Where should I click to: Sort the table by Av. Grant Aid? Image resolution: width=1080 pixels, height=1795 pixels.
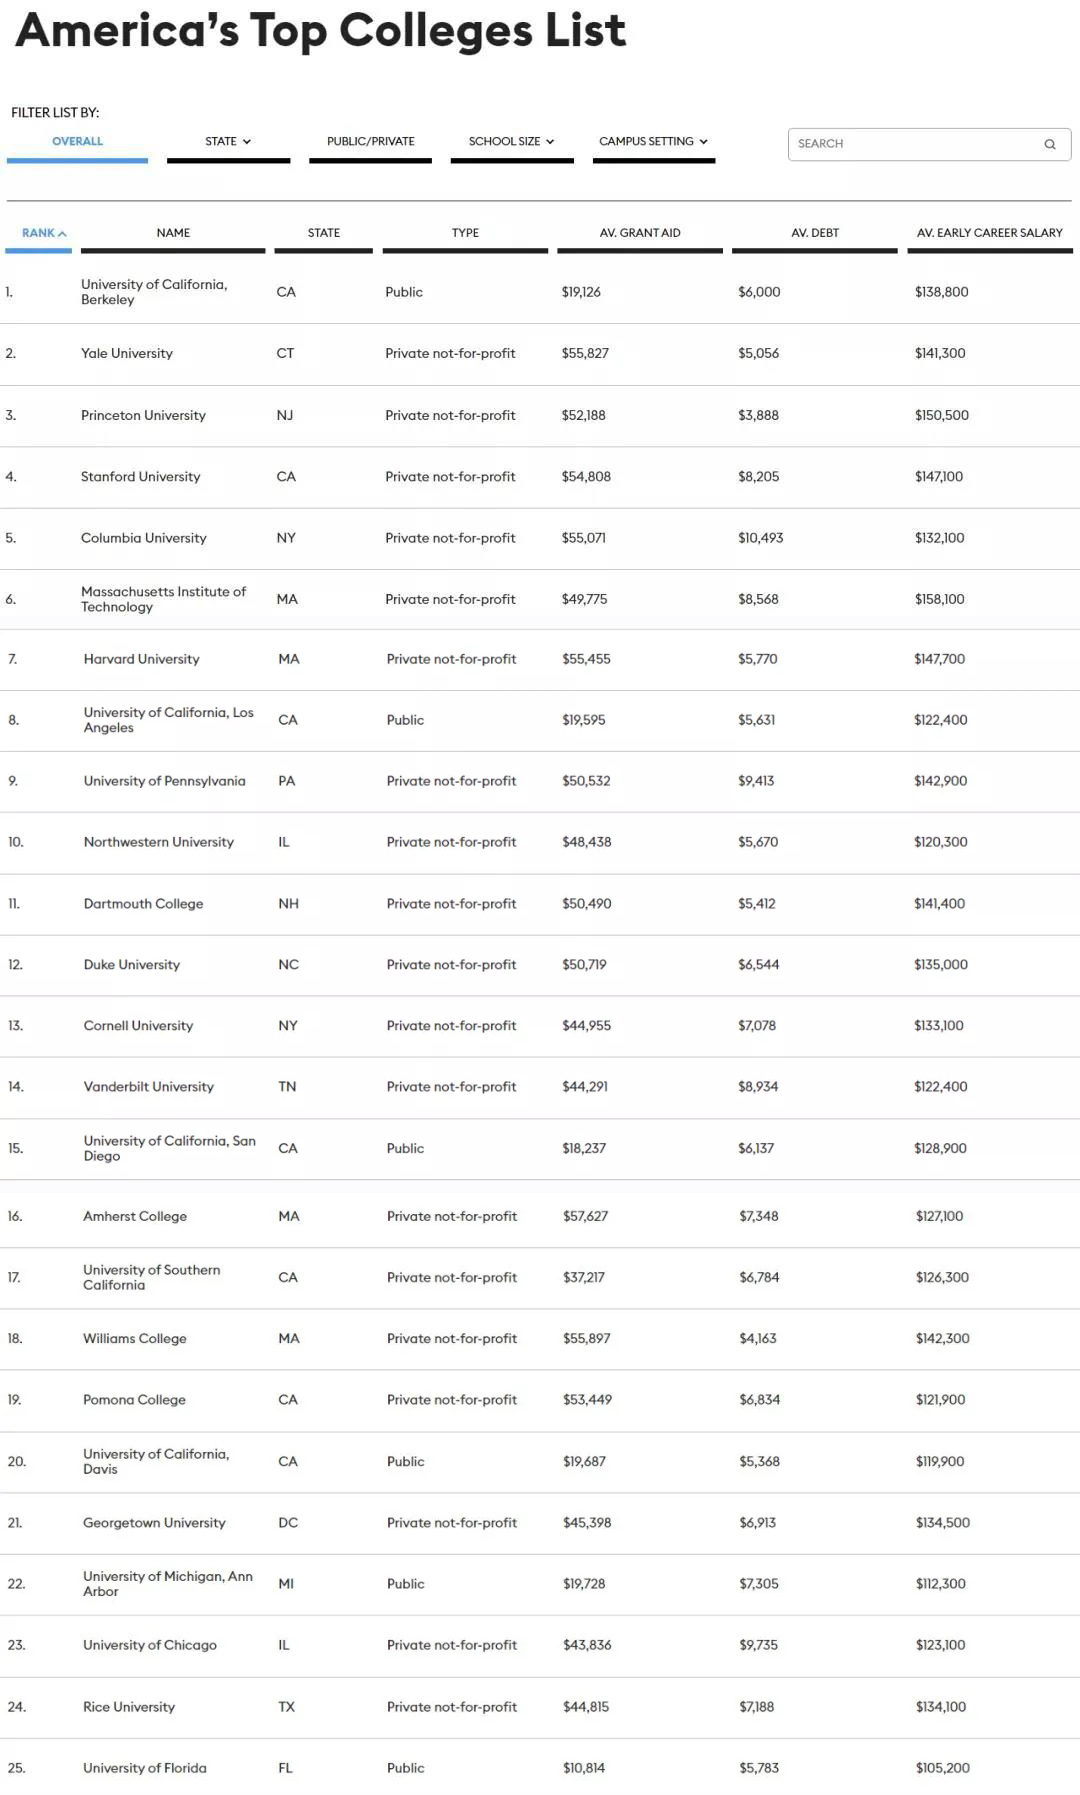coord(640,233)
